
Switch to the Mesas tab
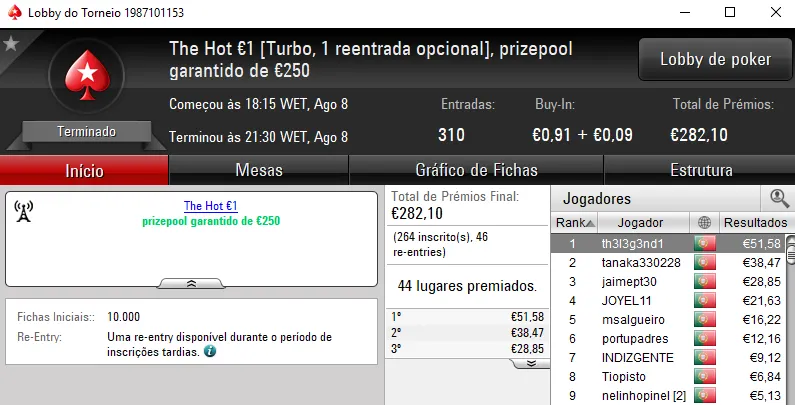[258, 170]
